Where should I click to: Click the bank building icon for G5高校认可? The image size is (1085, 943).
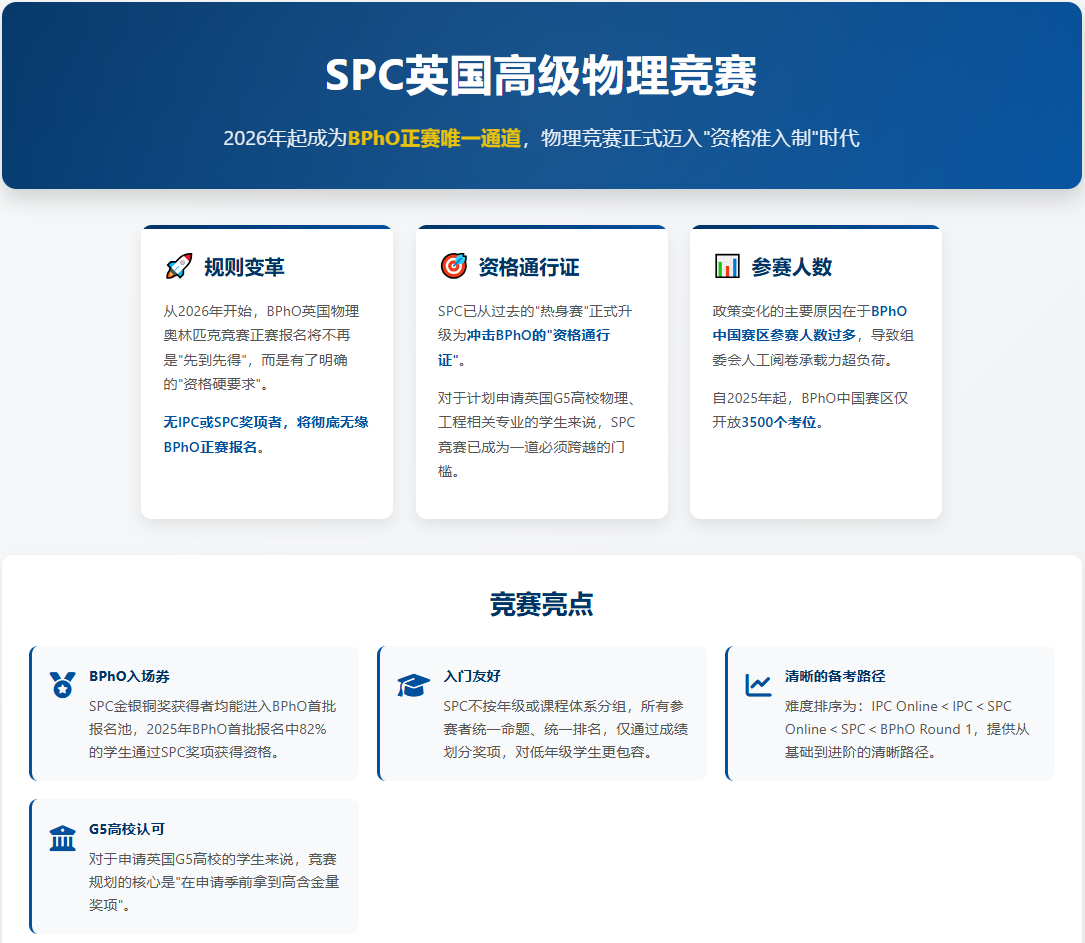[x=62, y=838]
